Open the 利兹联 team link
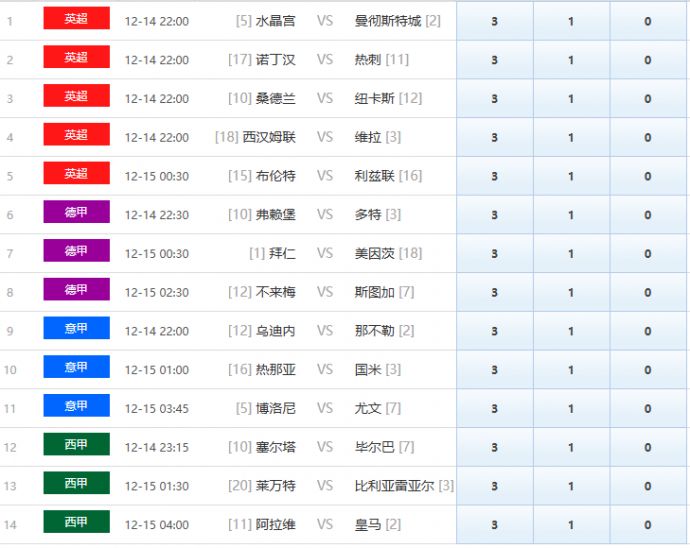 (375, 176)
